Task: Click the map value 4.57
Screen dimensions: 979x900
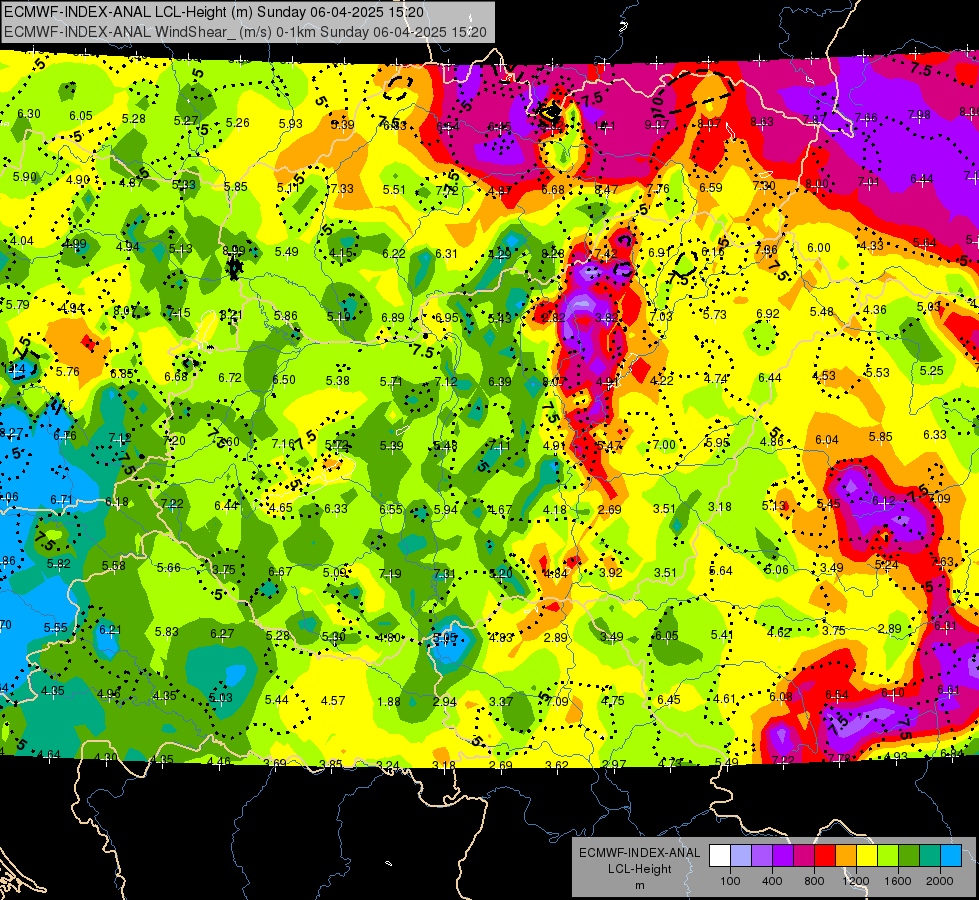Action: pyautogui.click(x=333, y=701)
